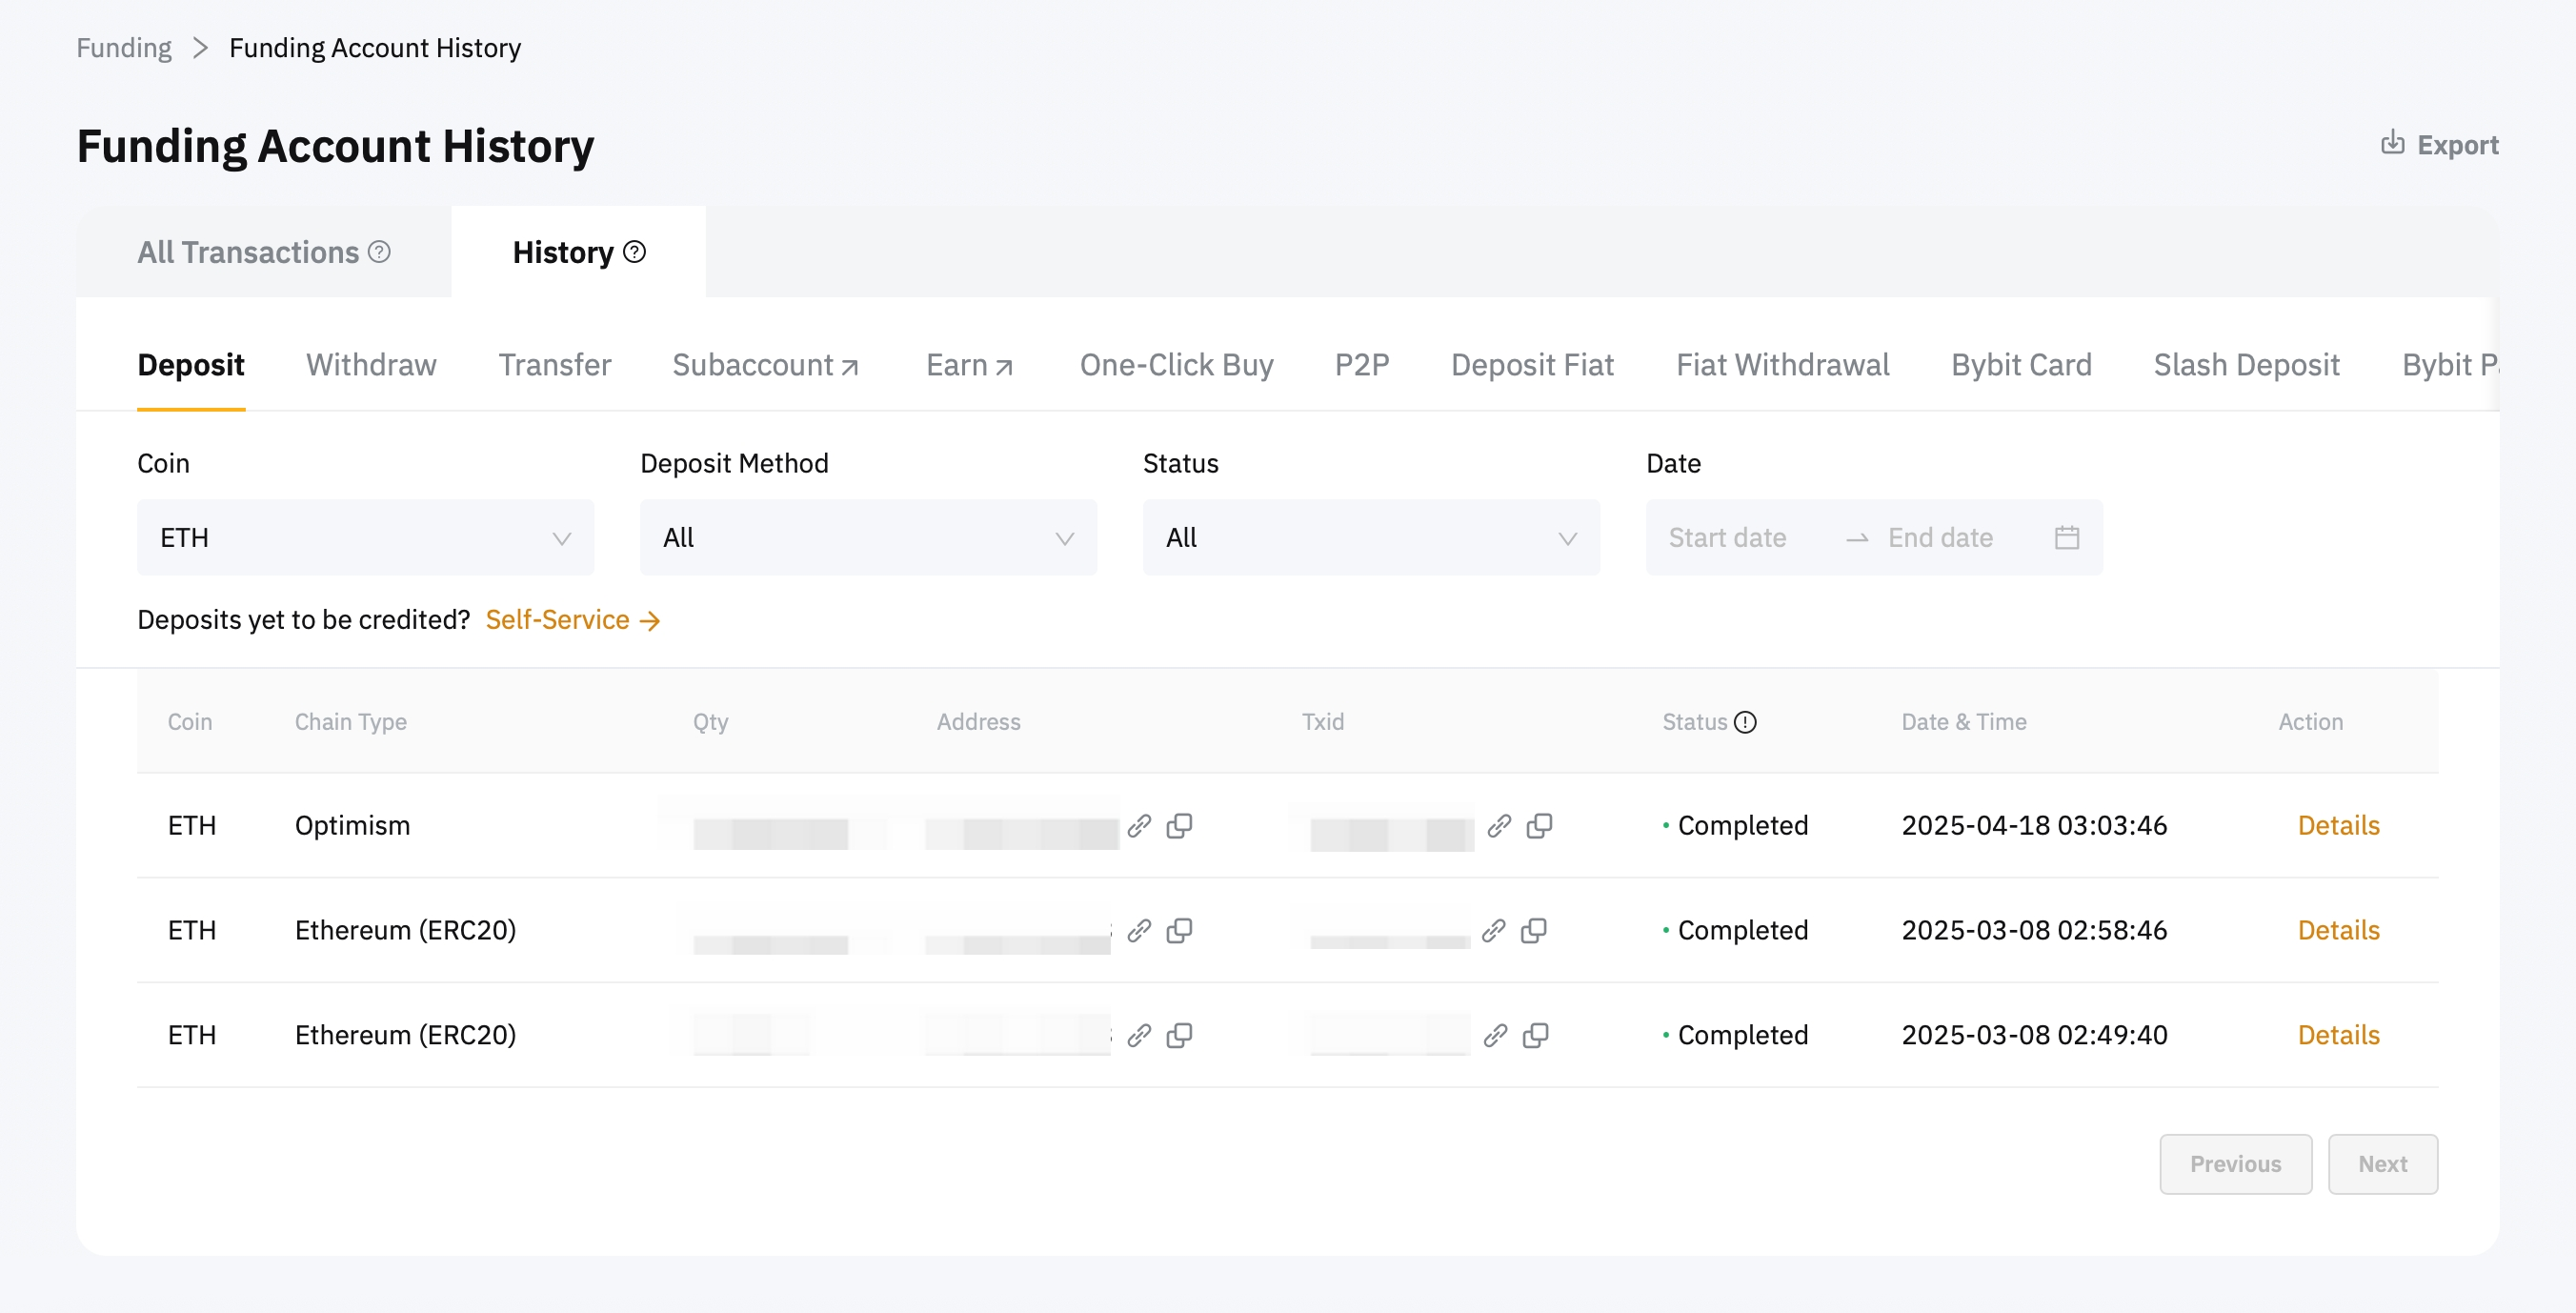Click the help icon beside History tab

pyautogui.click(x=634, y=252)
